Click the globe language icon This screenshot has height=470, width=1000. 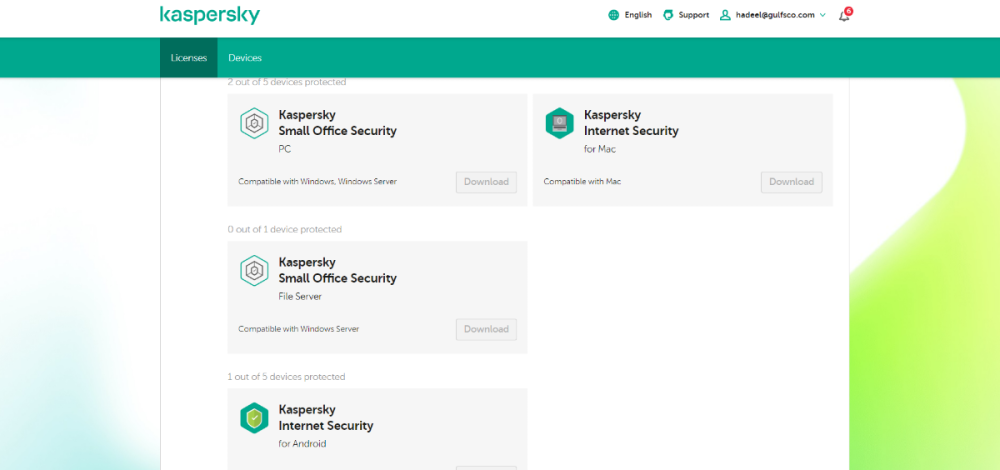tap(614, 15)
